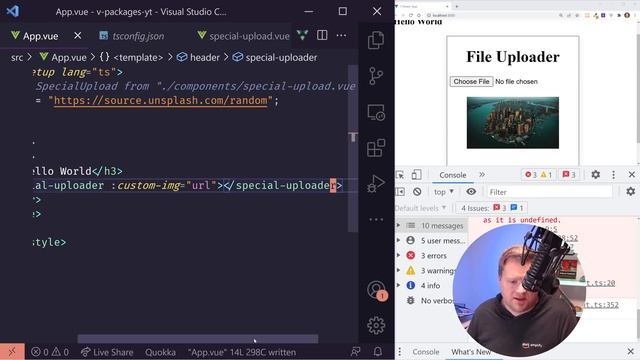Open the Source Control view
The height and width of the screenshot is (360, 640).
pyautogui.click(x=376, y=76)
